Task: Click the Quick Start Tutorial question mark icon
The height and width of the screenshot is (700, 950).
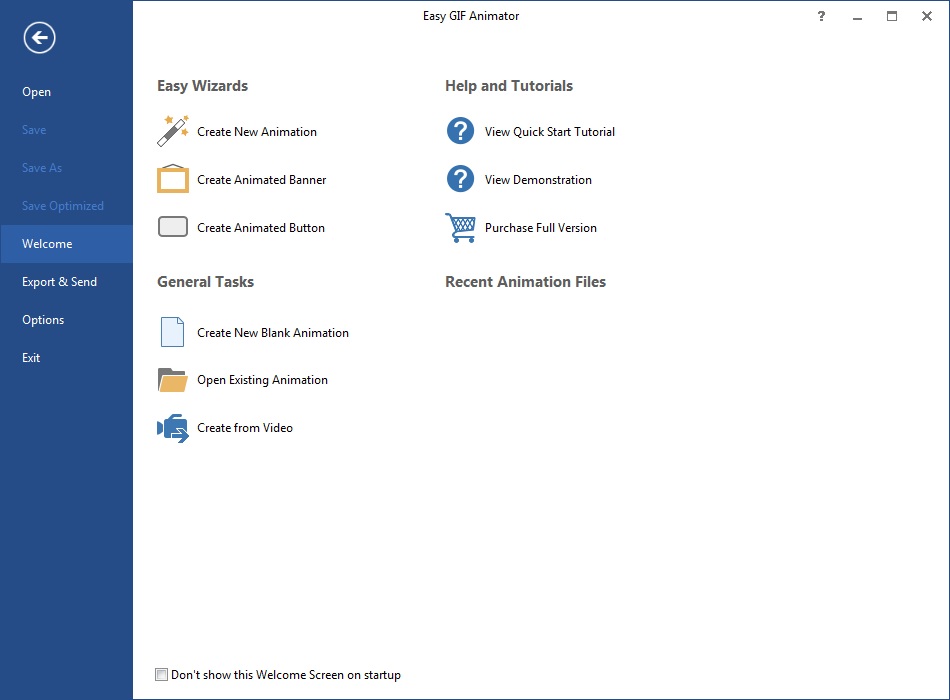Action: pyautogui.click(x=460, y=131)
